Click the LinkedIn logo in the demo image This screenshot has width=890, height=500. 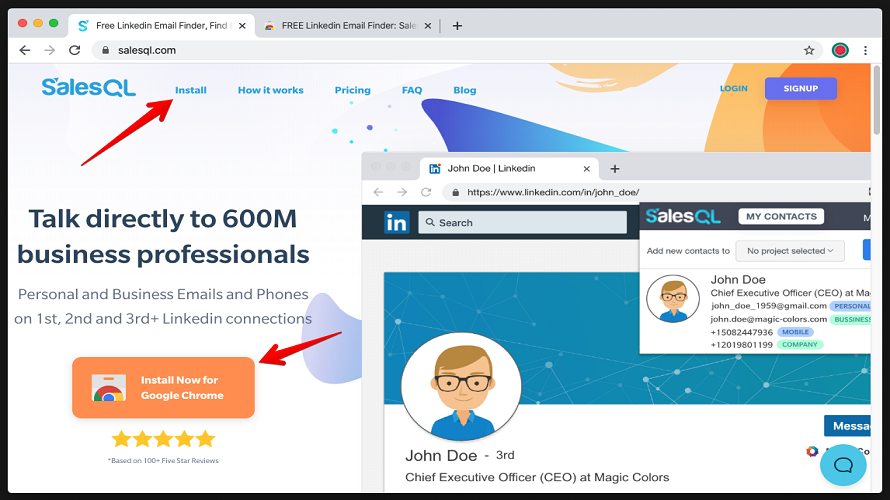tap(396, 222)
